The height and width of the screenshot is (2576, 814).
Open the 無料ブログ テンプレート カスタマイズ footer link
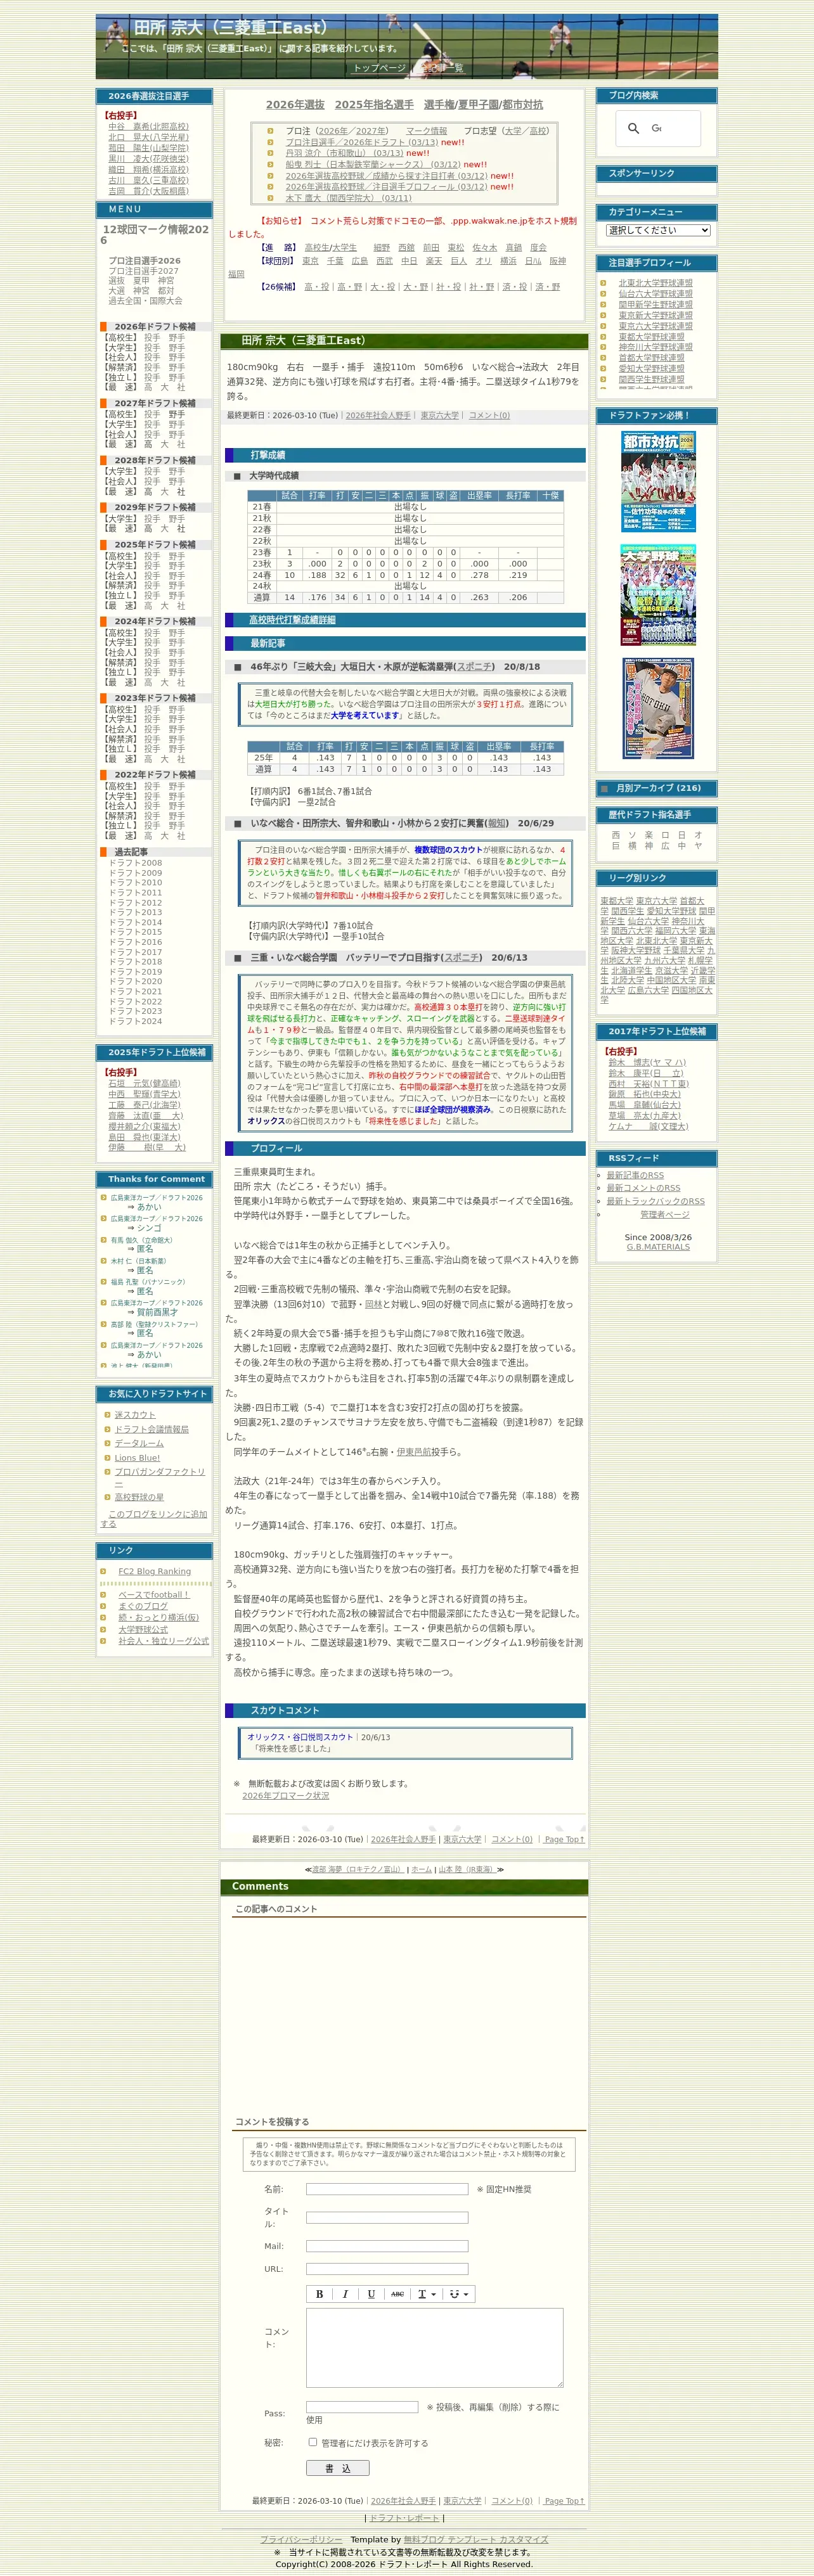click(x=475, y=2539)
